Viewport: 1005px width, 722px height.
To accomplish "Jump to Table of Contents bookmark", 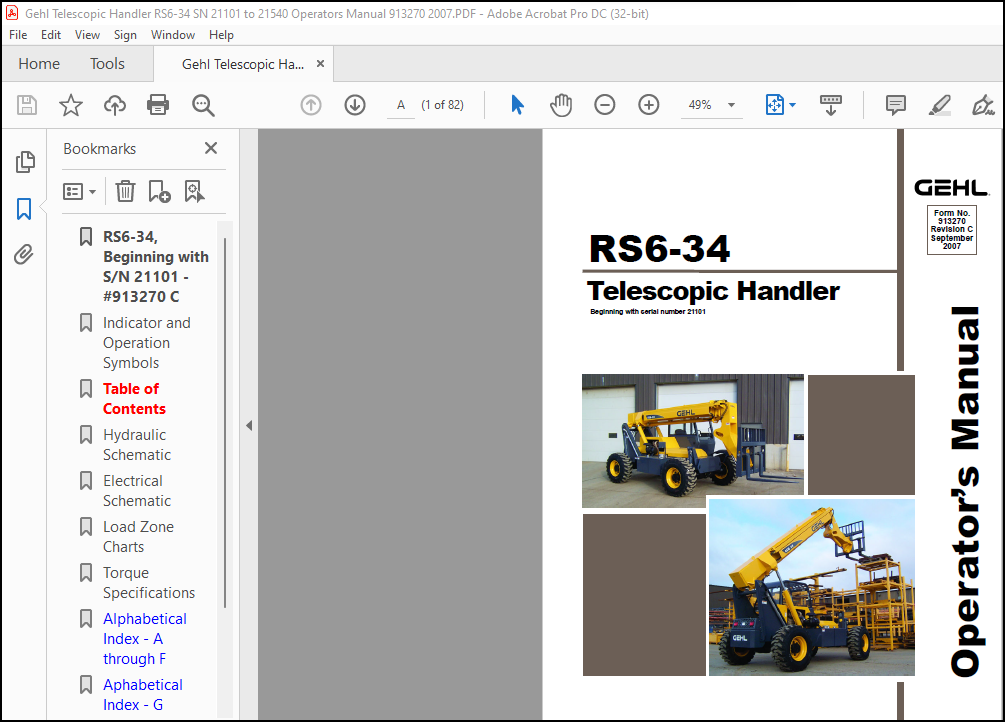I will click(134, 399).
